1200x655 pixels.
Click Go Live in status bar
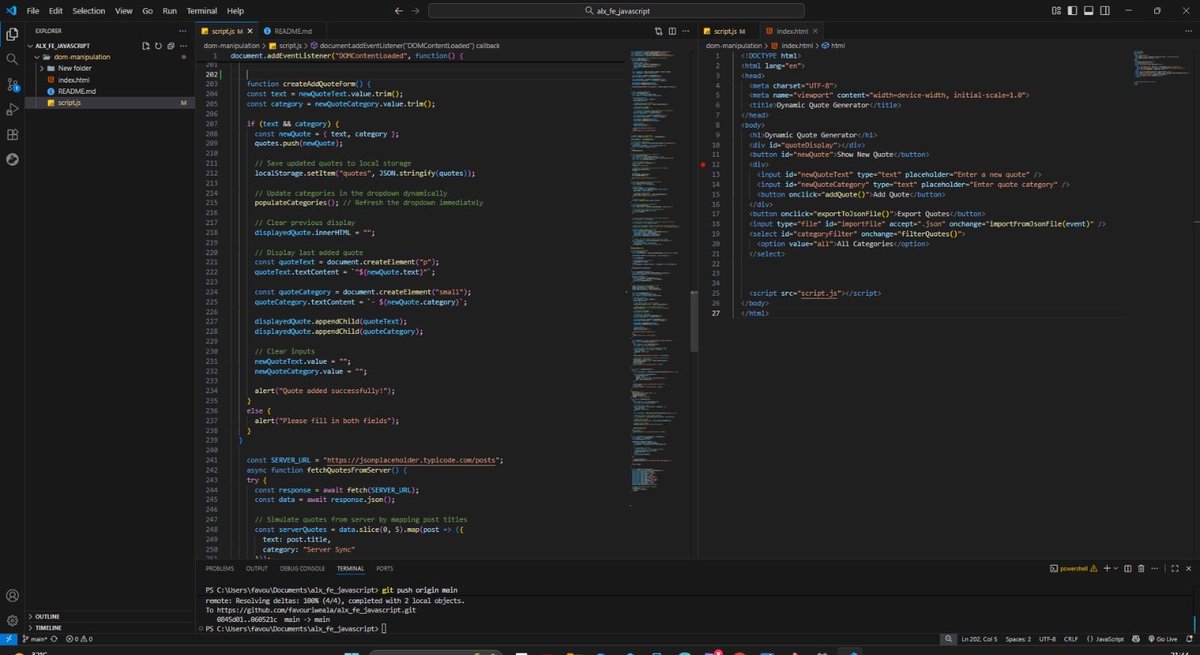[1163, 638]
